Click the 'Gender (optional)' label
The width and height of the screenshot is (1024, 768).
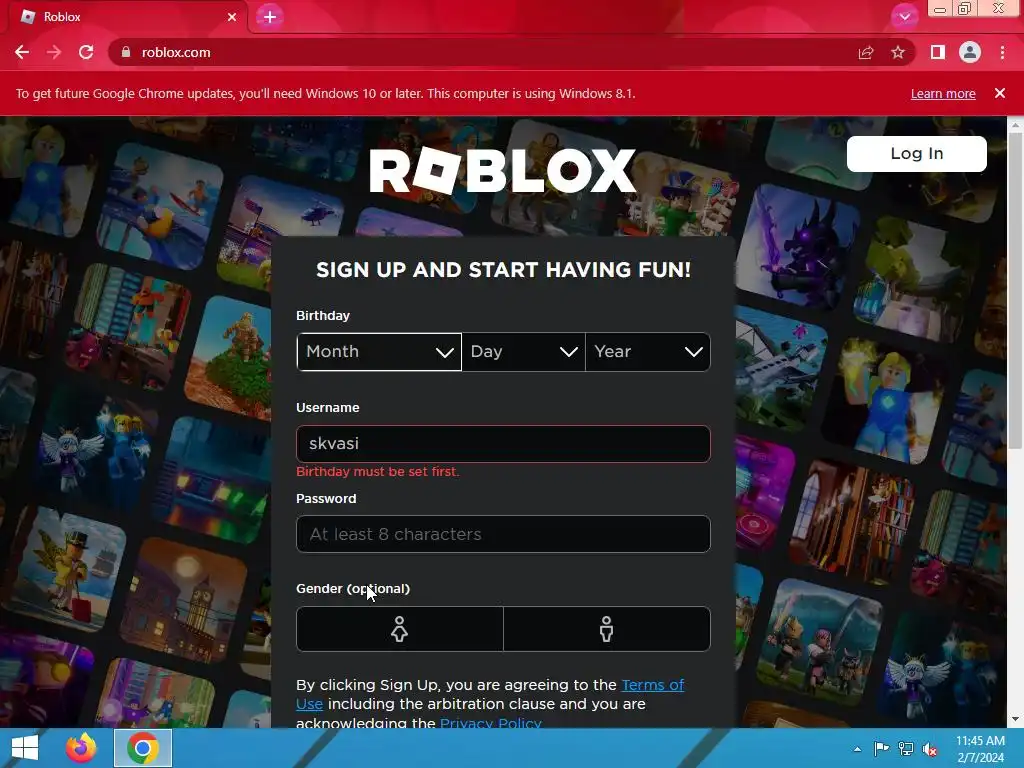(353, 588)
